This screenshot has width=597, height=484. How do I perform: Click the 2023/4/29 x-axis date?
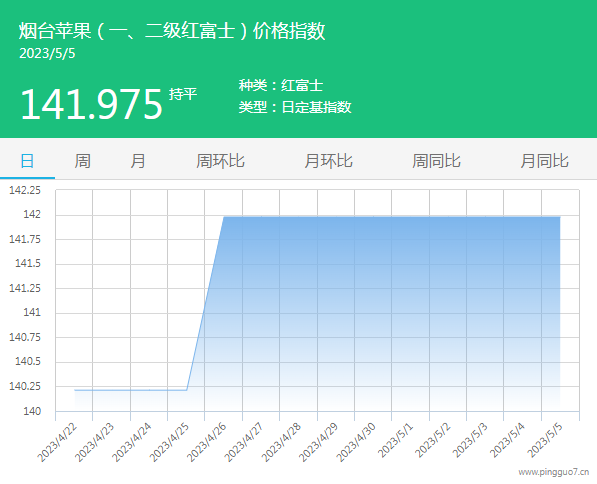318,442
